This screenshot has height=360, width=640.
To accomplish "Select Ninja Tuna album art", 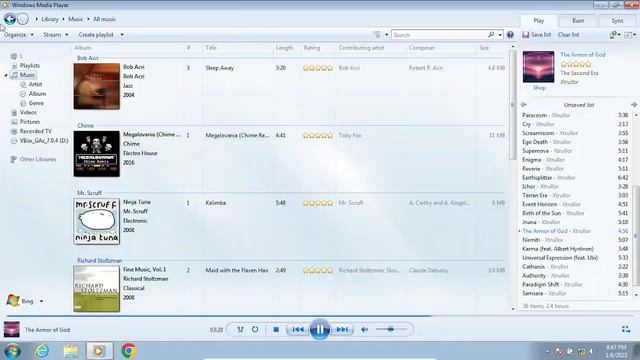I will [x=97, y=221].
